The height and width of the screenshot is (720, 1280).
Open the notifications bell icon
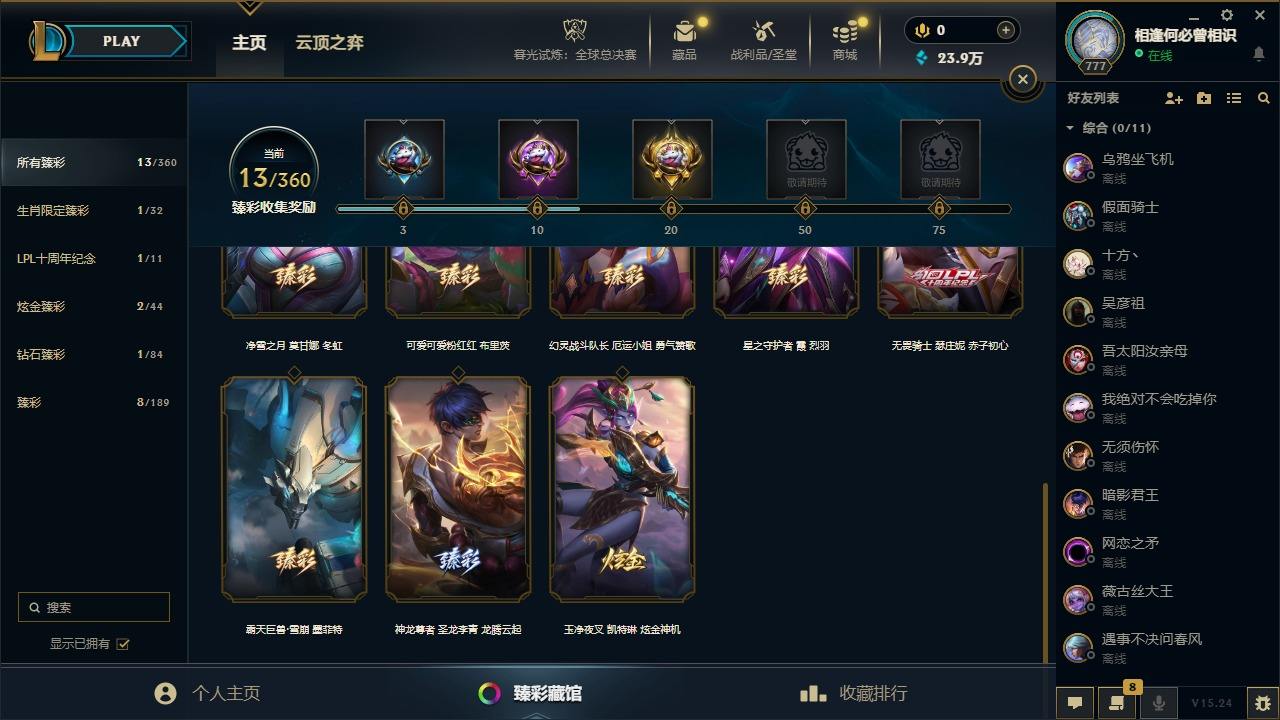1259,55
